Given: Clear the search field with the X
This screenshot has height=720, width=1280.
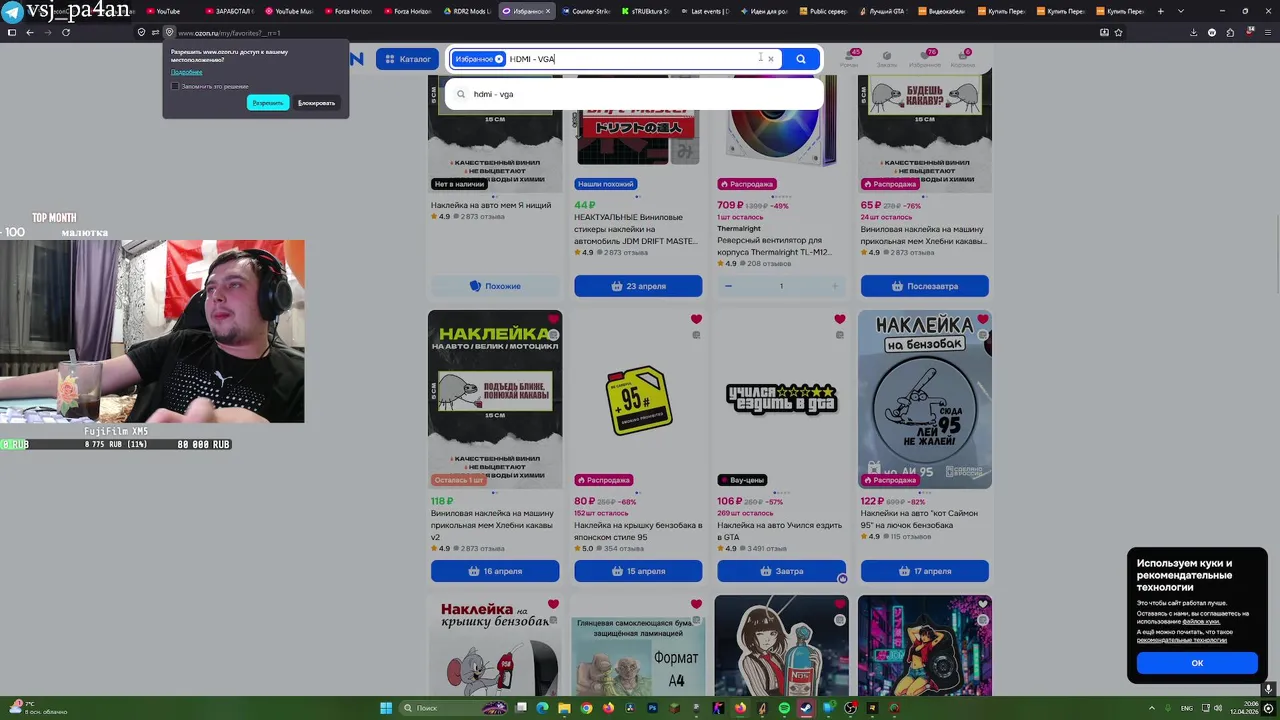Looking at the screenshot, I should click(x=771, y=59).
